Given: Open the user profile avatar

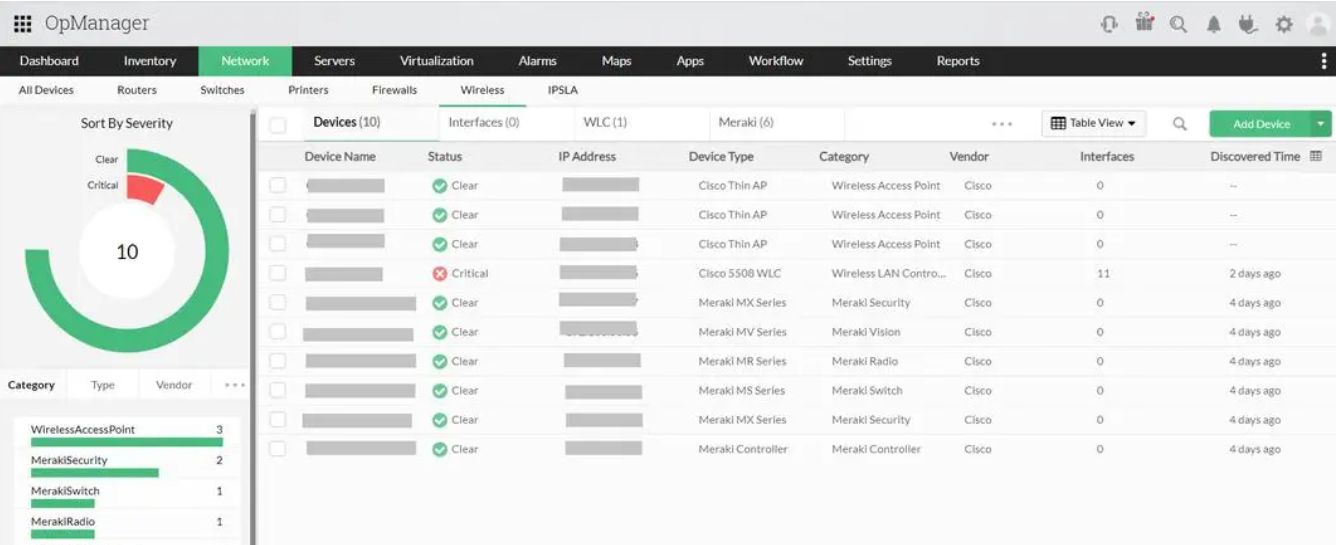Looking at the screenshot, I should click(x=1319, y=24).
